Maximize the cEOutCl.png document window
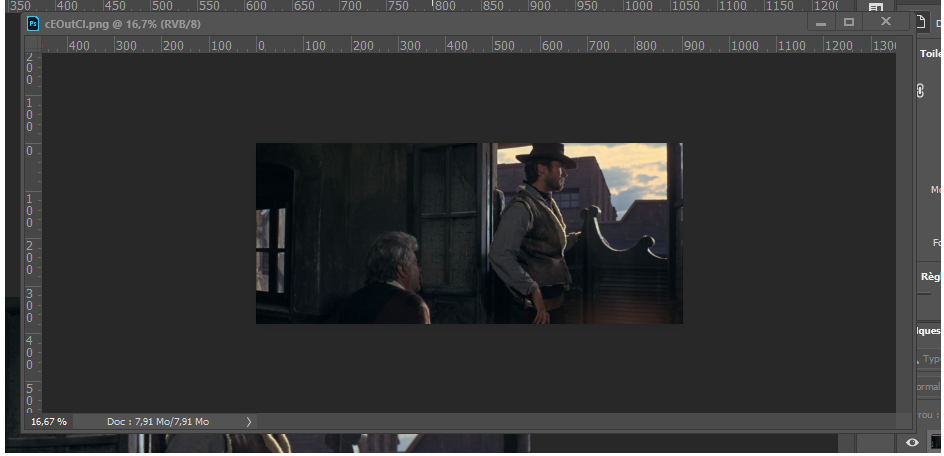Screen dimensions: 944x456 tap(849, 22)
